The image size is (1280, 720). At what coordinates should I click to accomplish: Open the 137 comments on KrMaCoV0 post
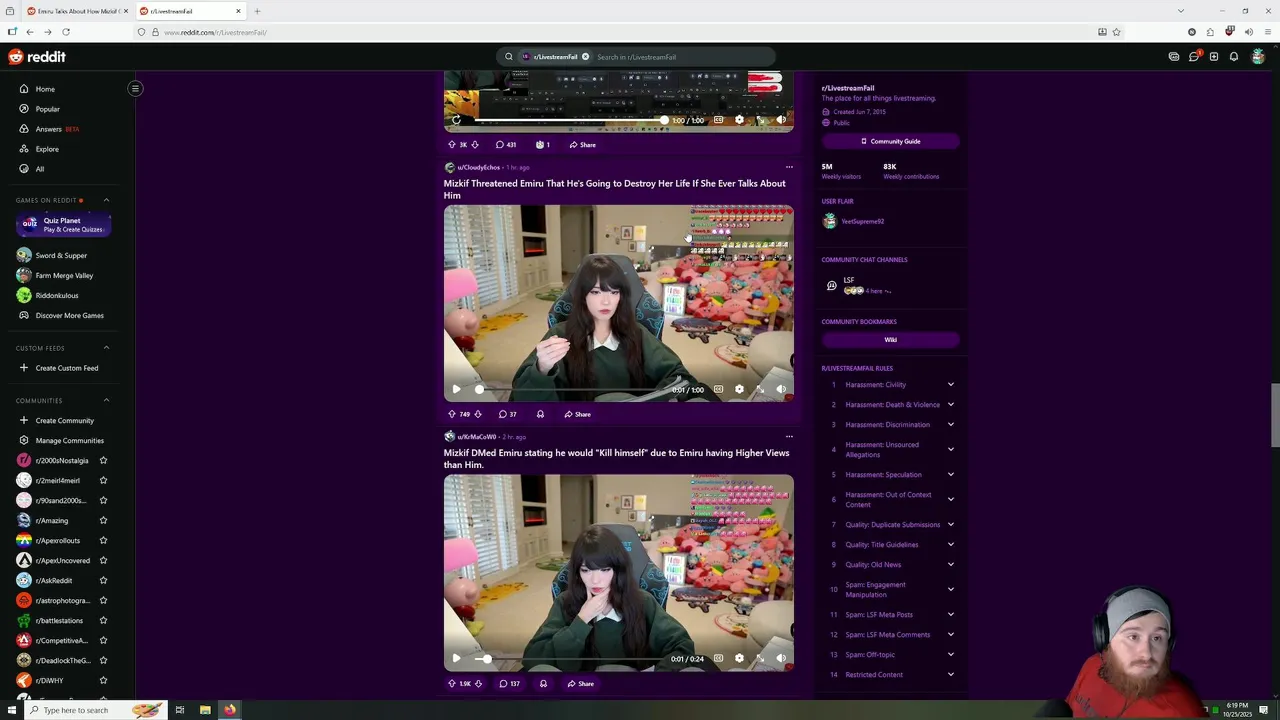(509, 684)
